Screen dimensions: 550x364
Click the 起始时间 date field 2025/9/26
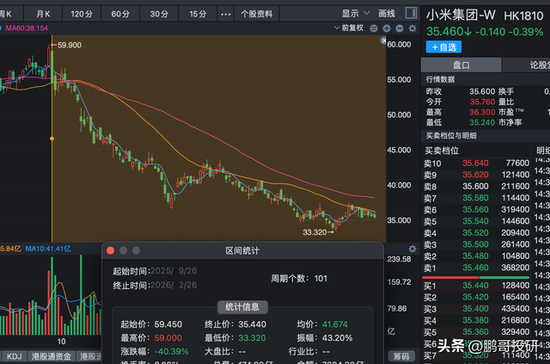click(x=174, y=271)
